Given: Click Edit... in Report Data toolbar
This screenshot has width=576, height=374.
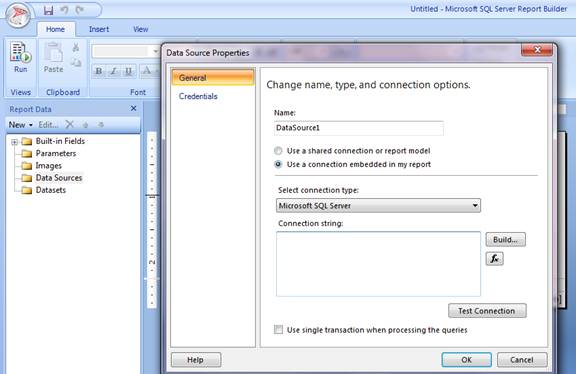Looking at the screenshot, I should [x=48, y=125].
